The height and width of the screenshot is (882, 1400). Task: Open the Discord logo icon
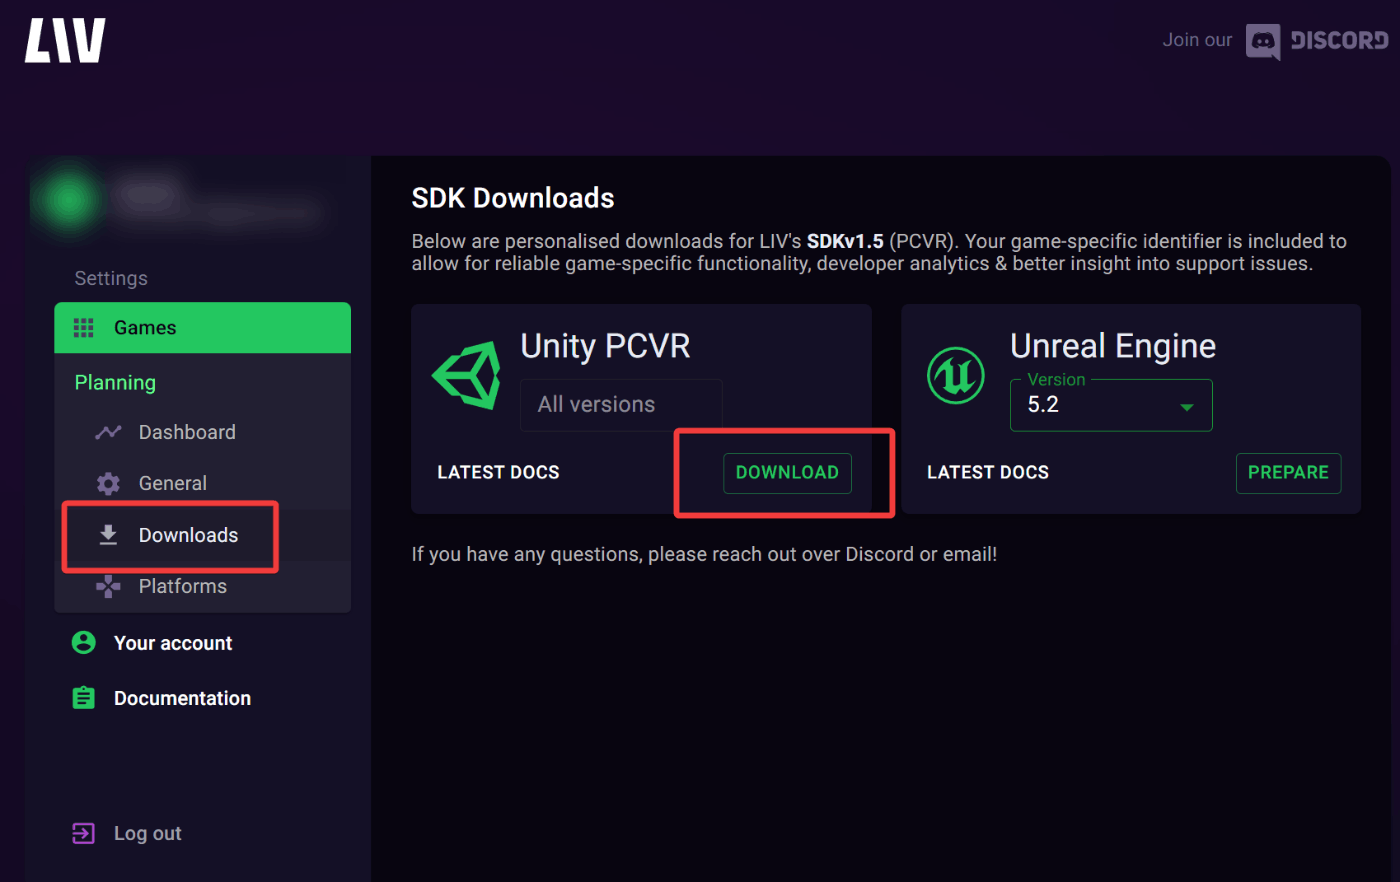pyautogui.click(x=1263, y=41)
